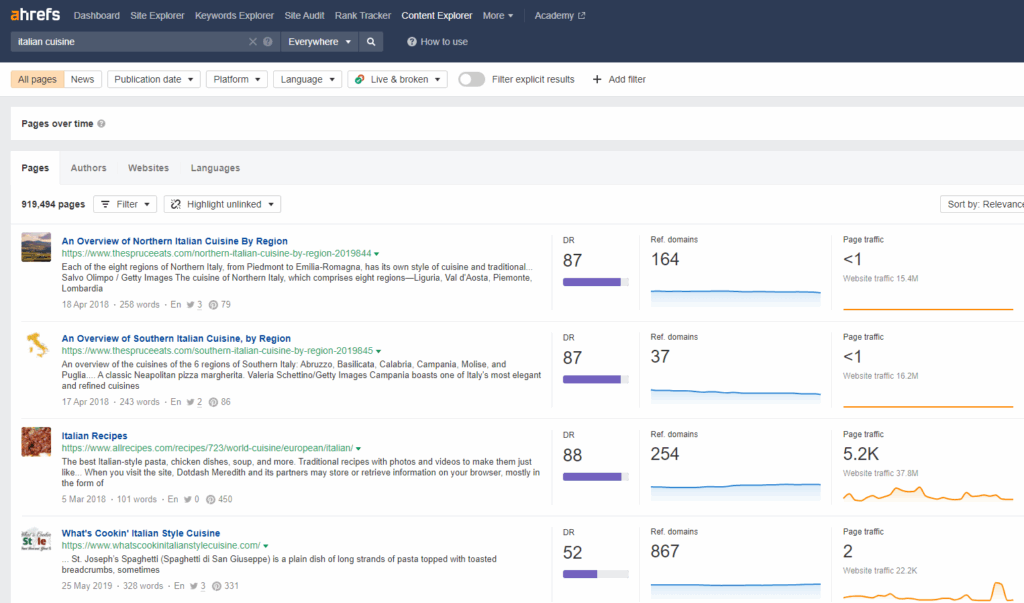The image size is (1024, 603).
Task: Select the Pages tab
Action: [x=35, y=168]
